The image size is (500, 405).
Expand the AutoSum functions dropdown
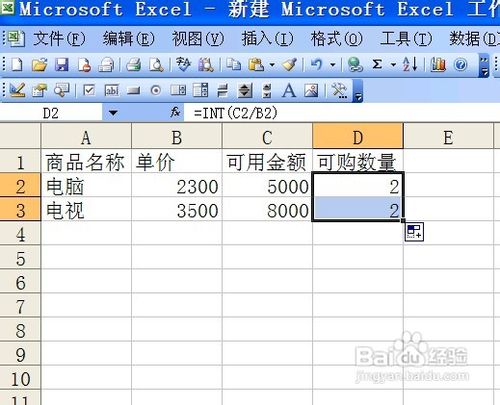pyautogui.click(x=393, y=64)
